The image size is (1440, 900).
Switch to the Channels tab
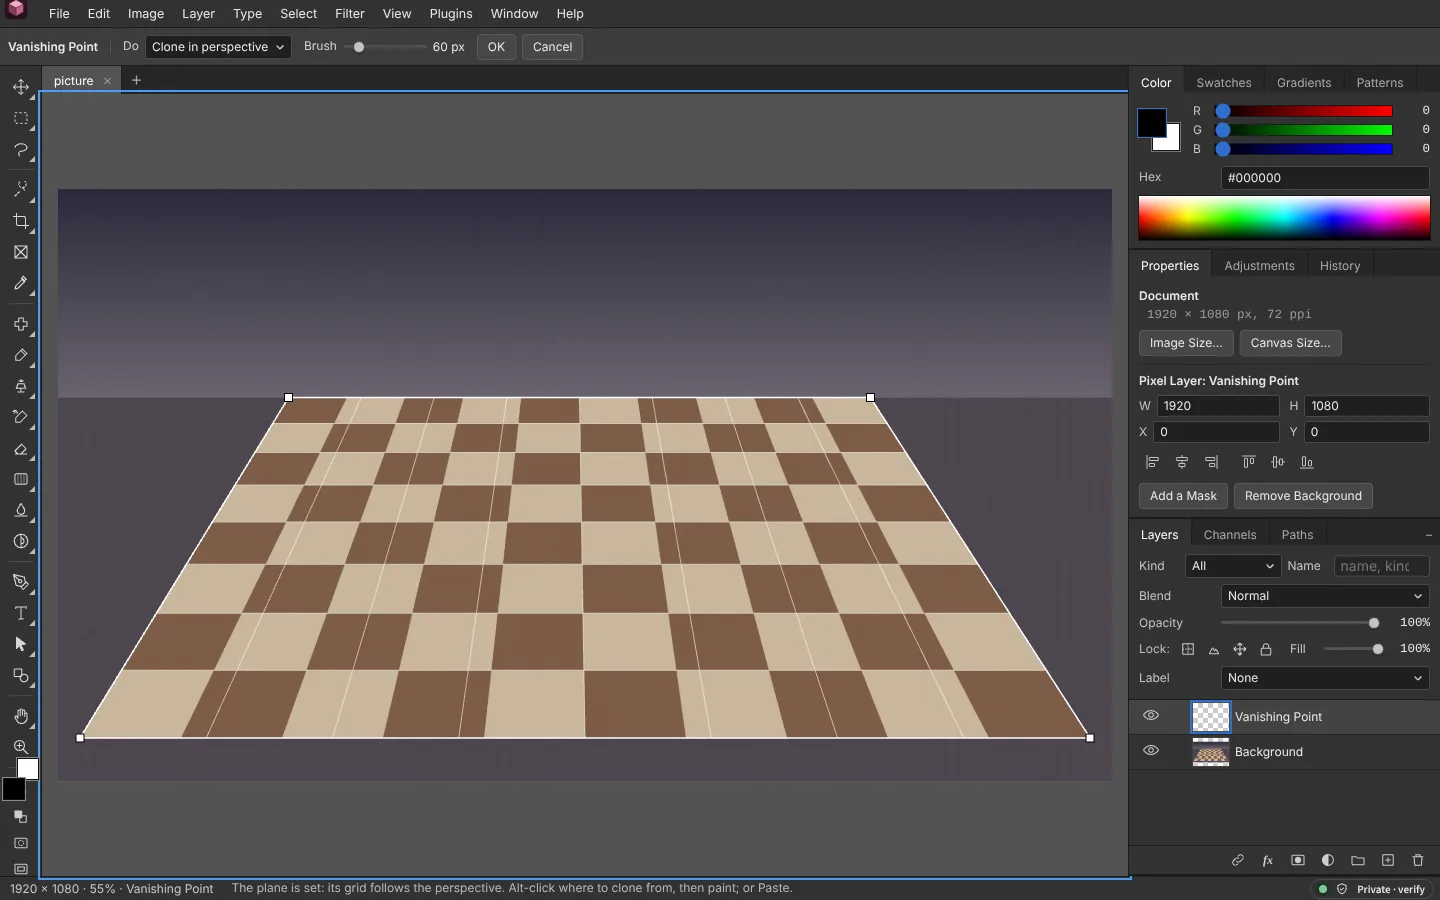click(1230, 535)
